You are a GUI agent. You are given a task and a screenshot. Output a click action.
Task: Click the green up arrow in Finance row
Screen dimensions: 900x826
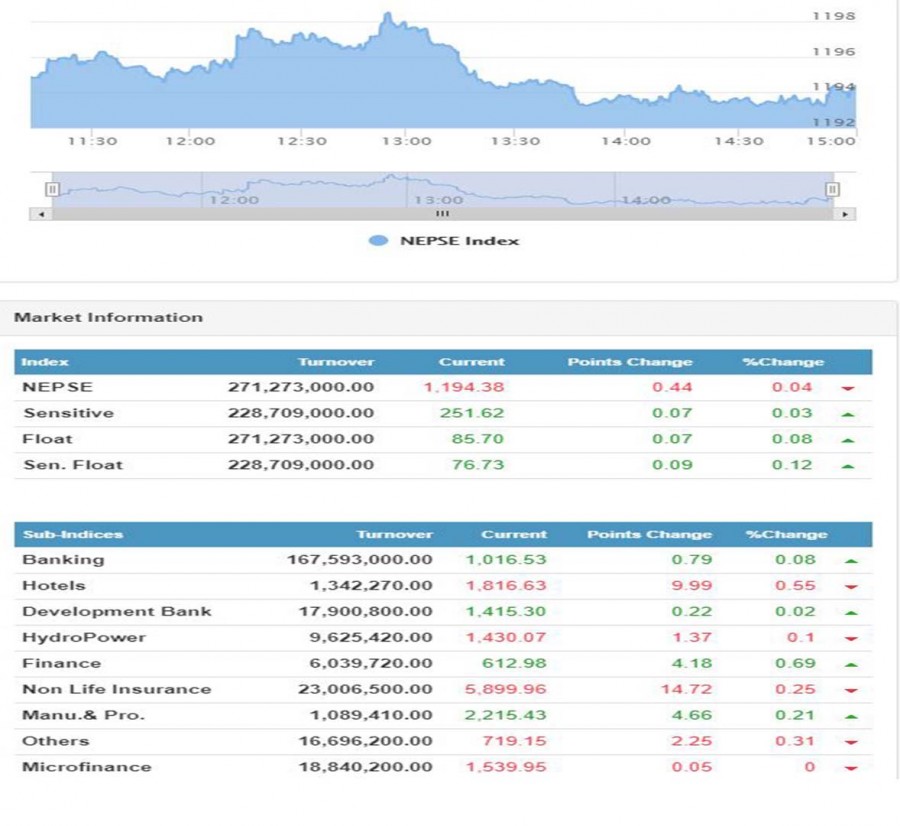coord(850,664)
